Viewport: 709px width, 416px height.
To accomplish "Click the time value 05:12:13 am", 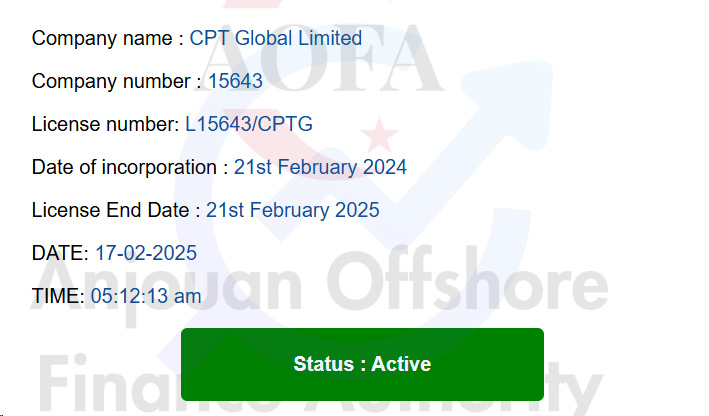I will 146,296.
